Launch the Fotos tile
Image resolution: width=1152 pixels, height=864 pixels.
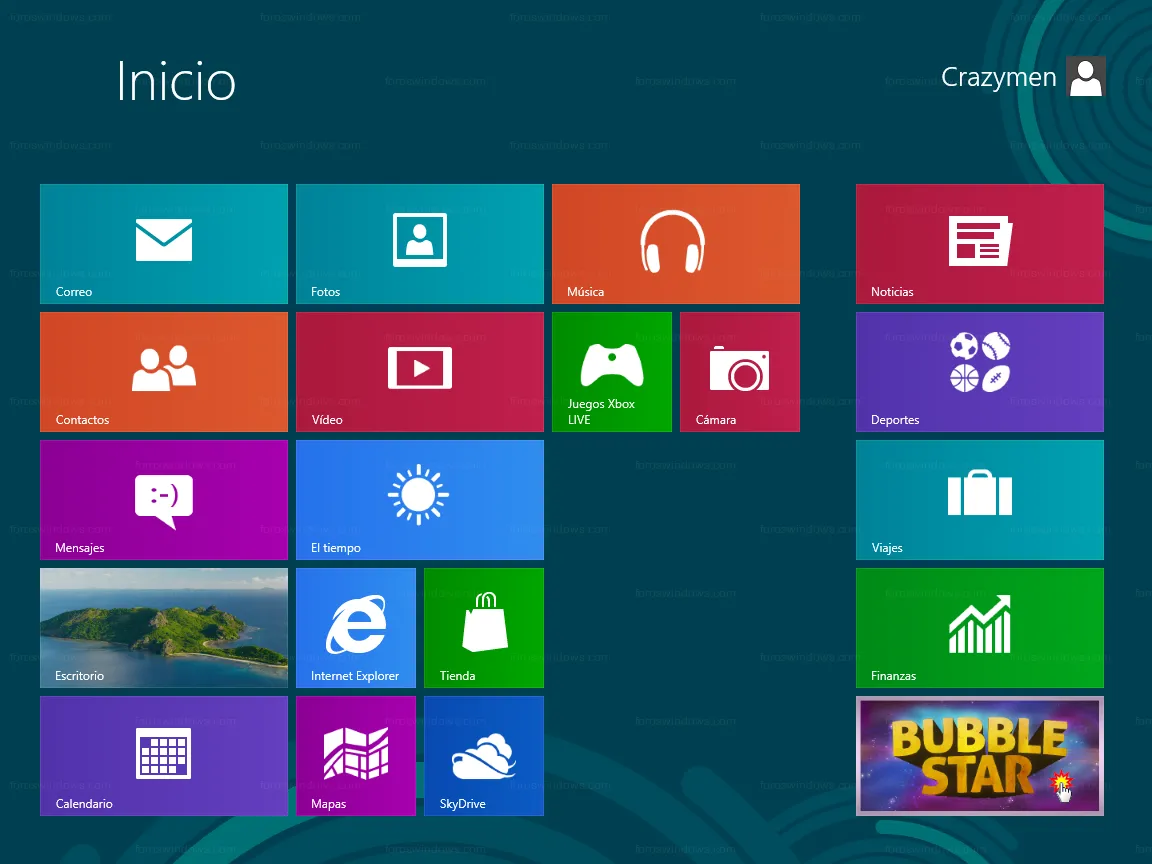coord(420,244)
